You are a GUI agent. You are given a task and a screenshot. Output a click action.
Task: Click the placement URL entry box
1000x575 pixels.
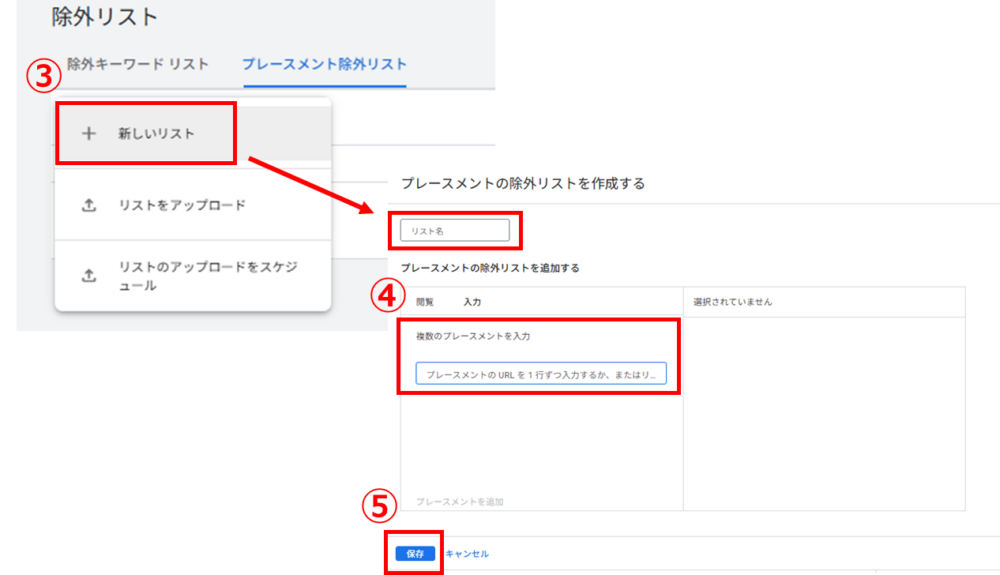tap(541, 375)
